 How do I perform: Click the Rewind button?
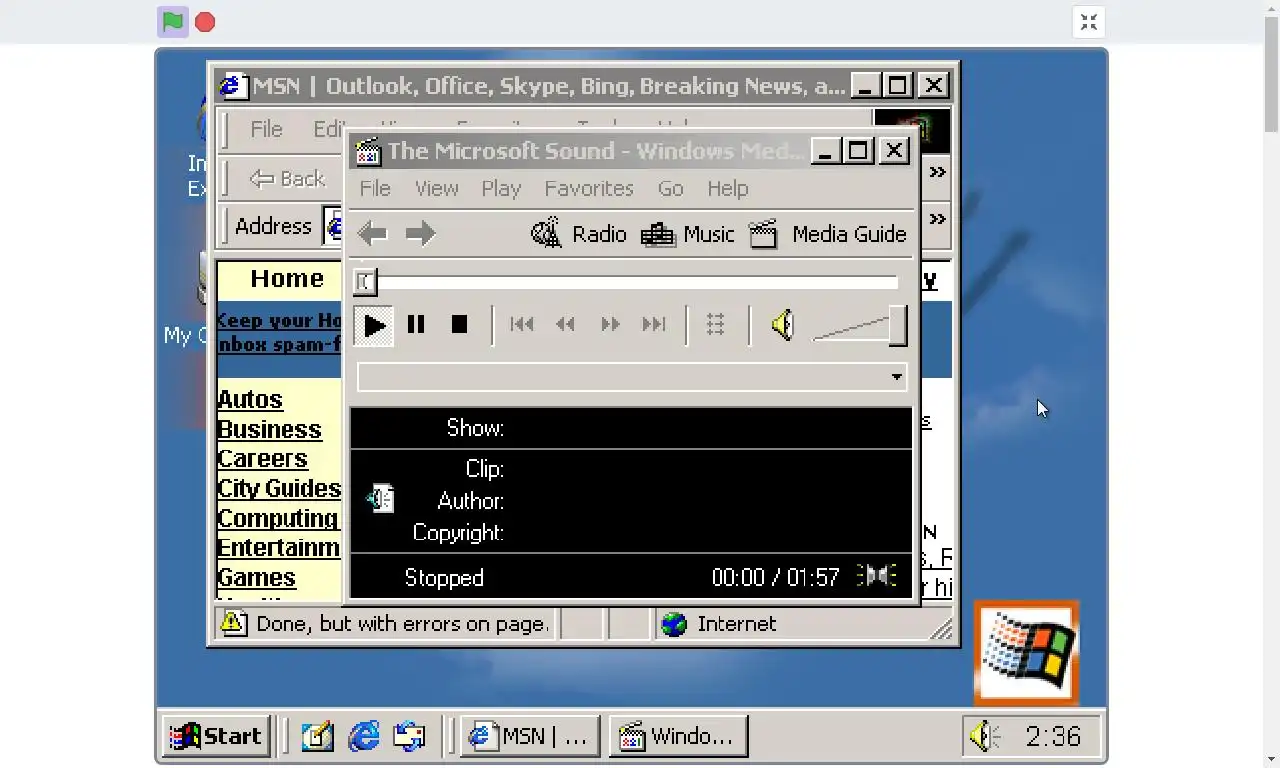[565, 324]
